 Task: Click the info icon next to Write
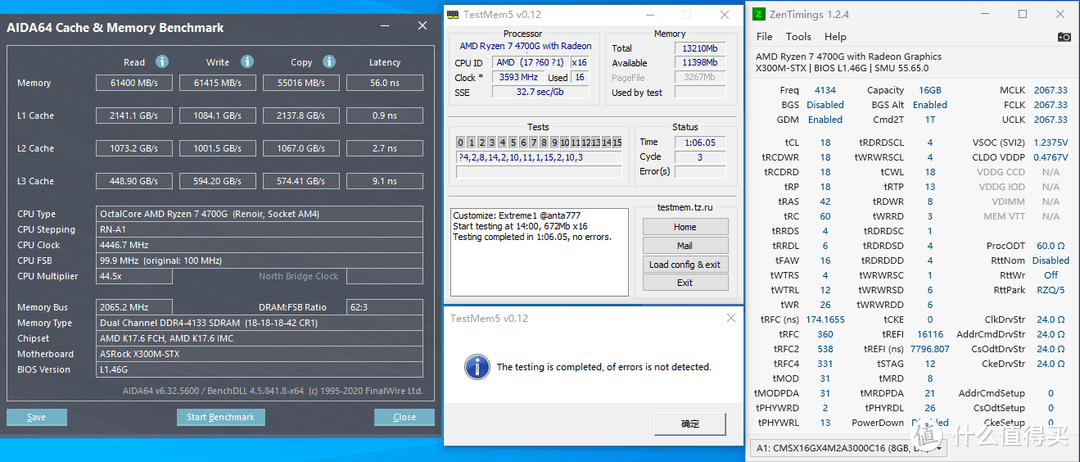pyautogui.click(x=247, y=62)
